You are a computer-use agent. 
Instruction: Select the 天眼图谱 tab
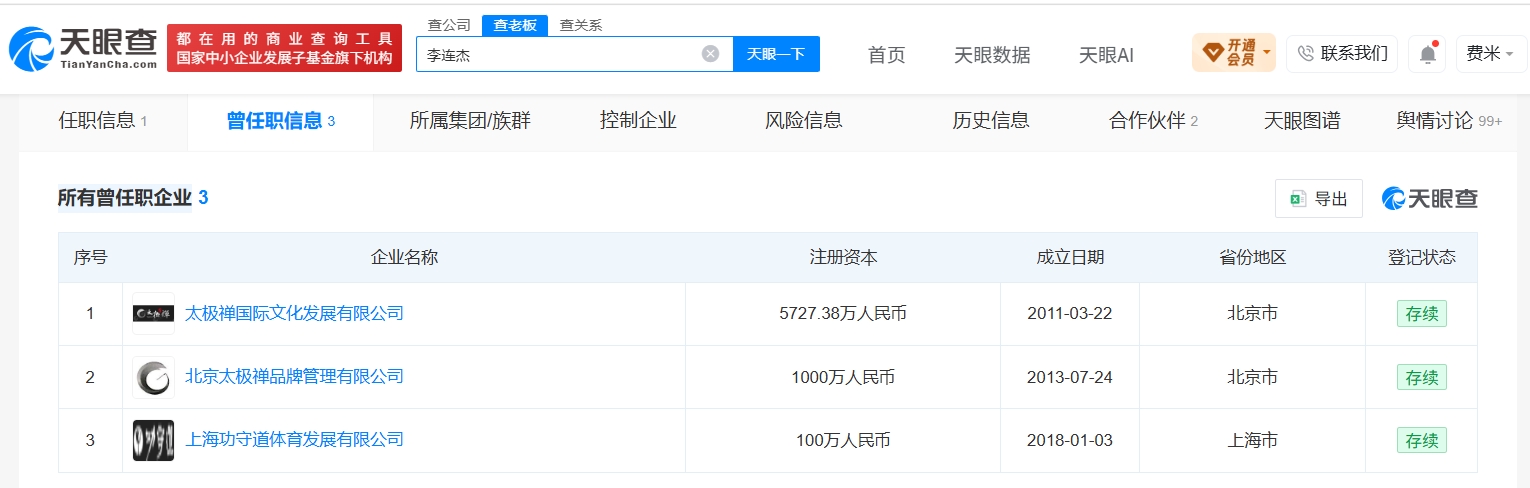pyautogui.click(x=1302, y=121)
